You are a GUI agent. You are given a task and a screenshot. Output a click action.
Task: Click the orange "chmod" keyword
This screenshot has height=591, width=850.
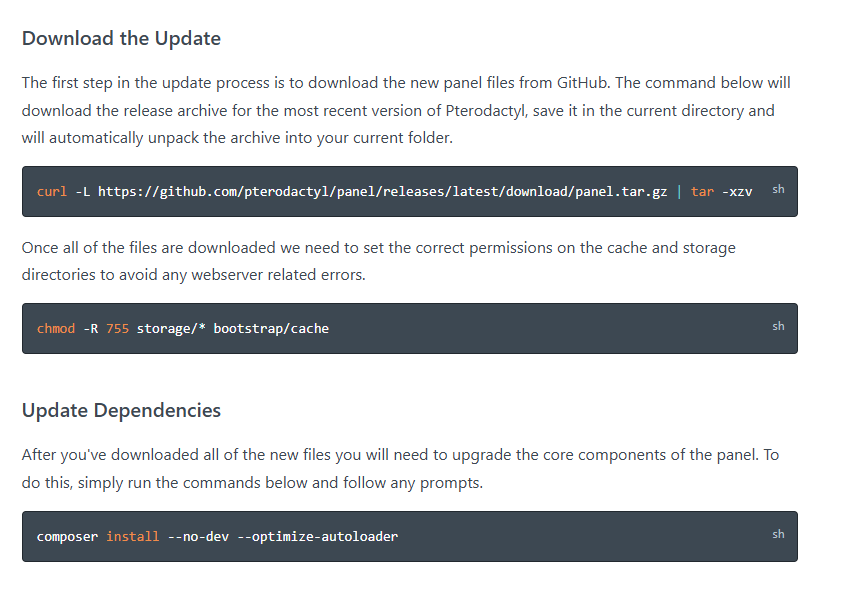(56, 329)
